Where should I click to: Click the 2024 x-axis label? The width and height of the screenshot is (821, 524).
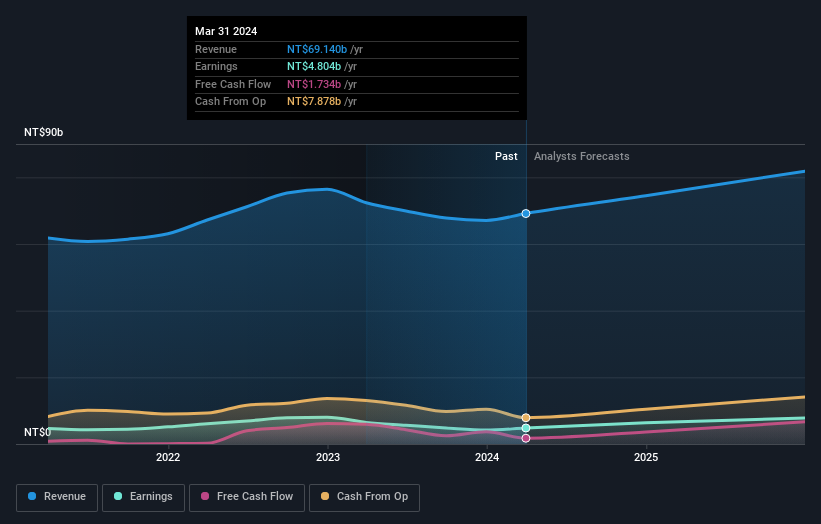click(x=487, y=457)
